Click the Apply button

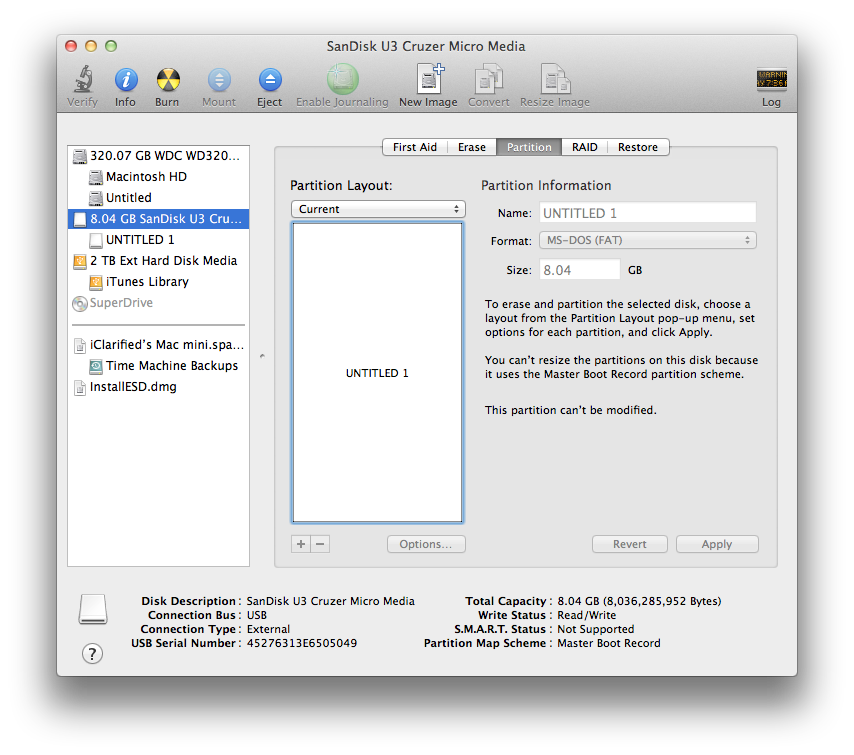point(716,544)
